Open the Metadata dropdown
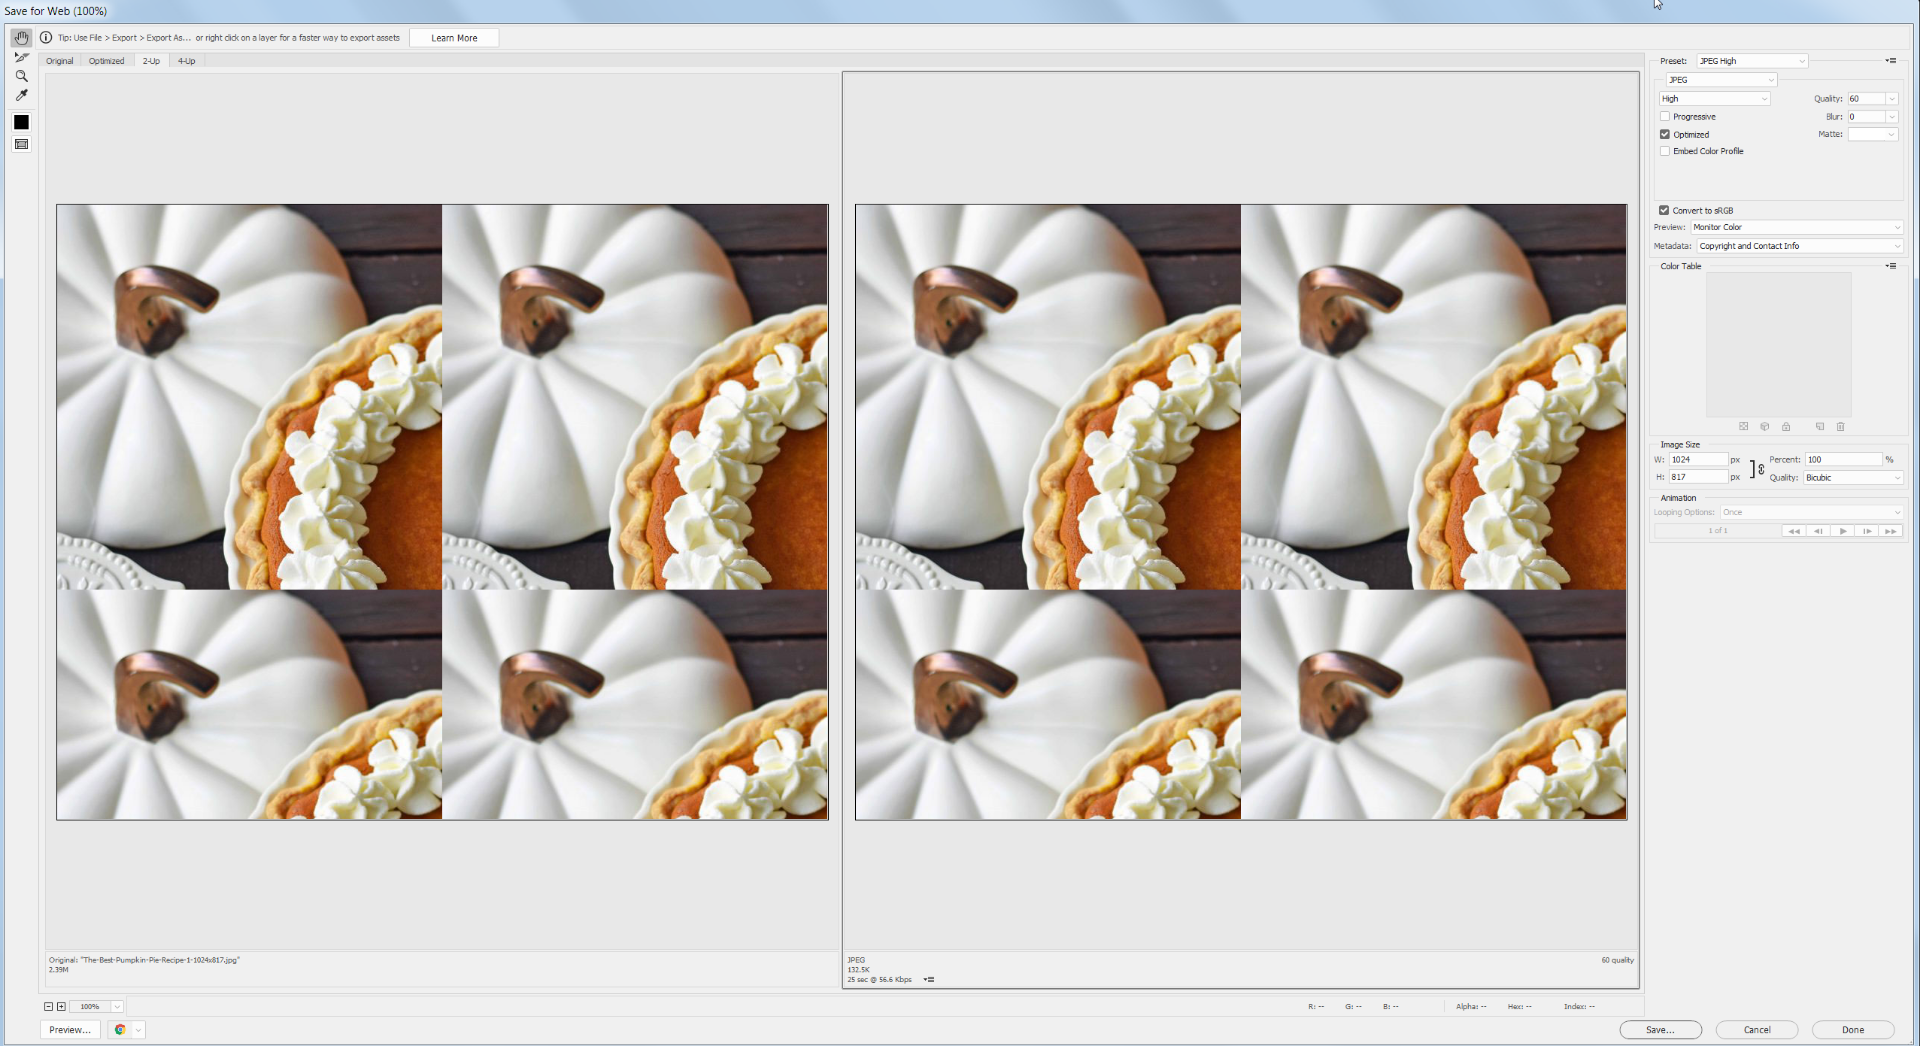Viewport: 1920px width, 1046px height. coord(1798,246)
